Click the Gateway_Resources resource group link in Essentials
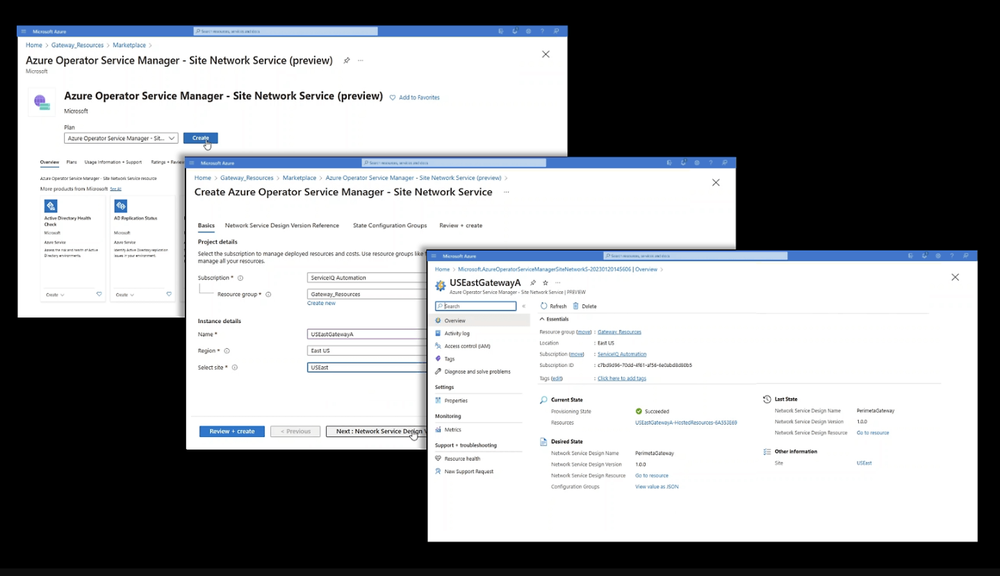The image size is (1000, 576). point(619,332)
